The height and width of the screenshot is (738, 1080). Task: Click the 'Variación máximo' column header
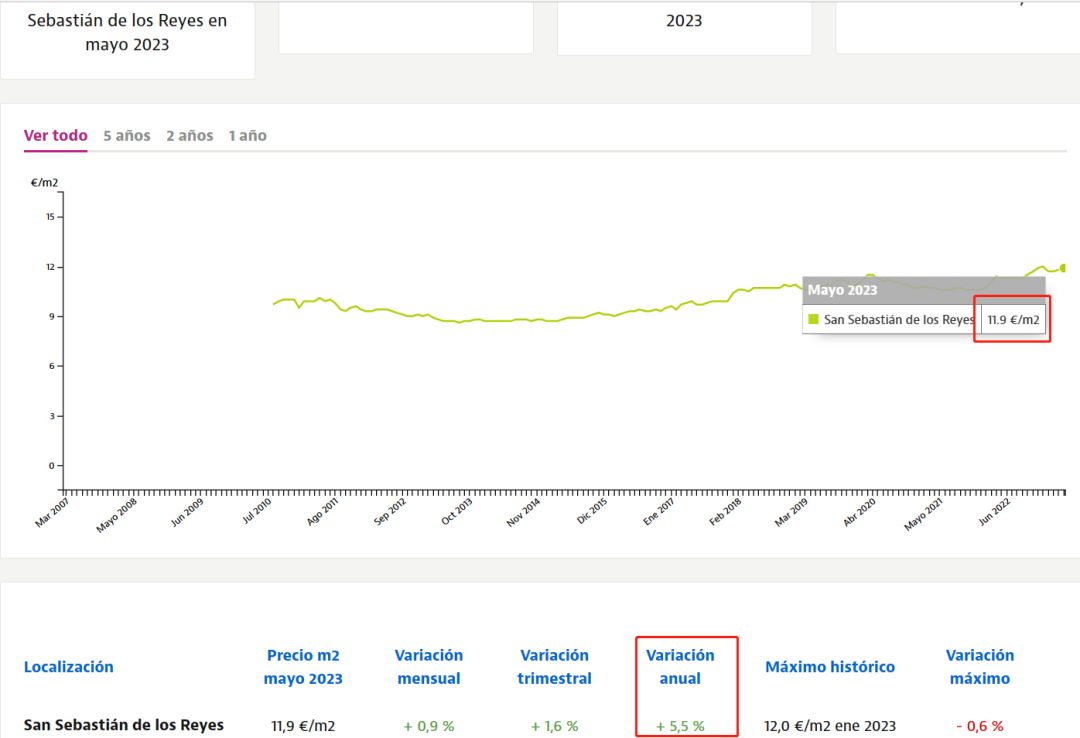(x=979, y=666)
